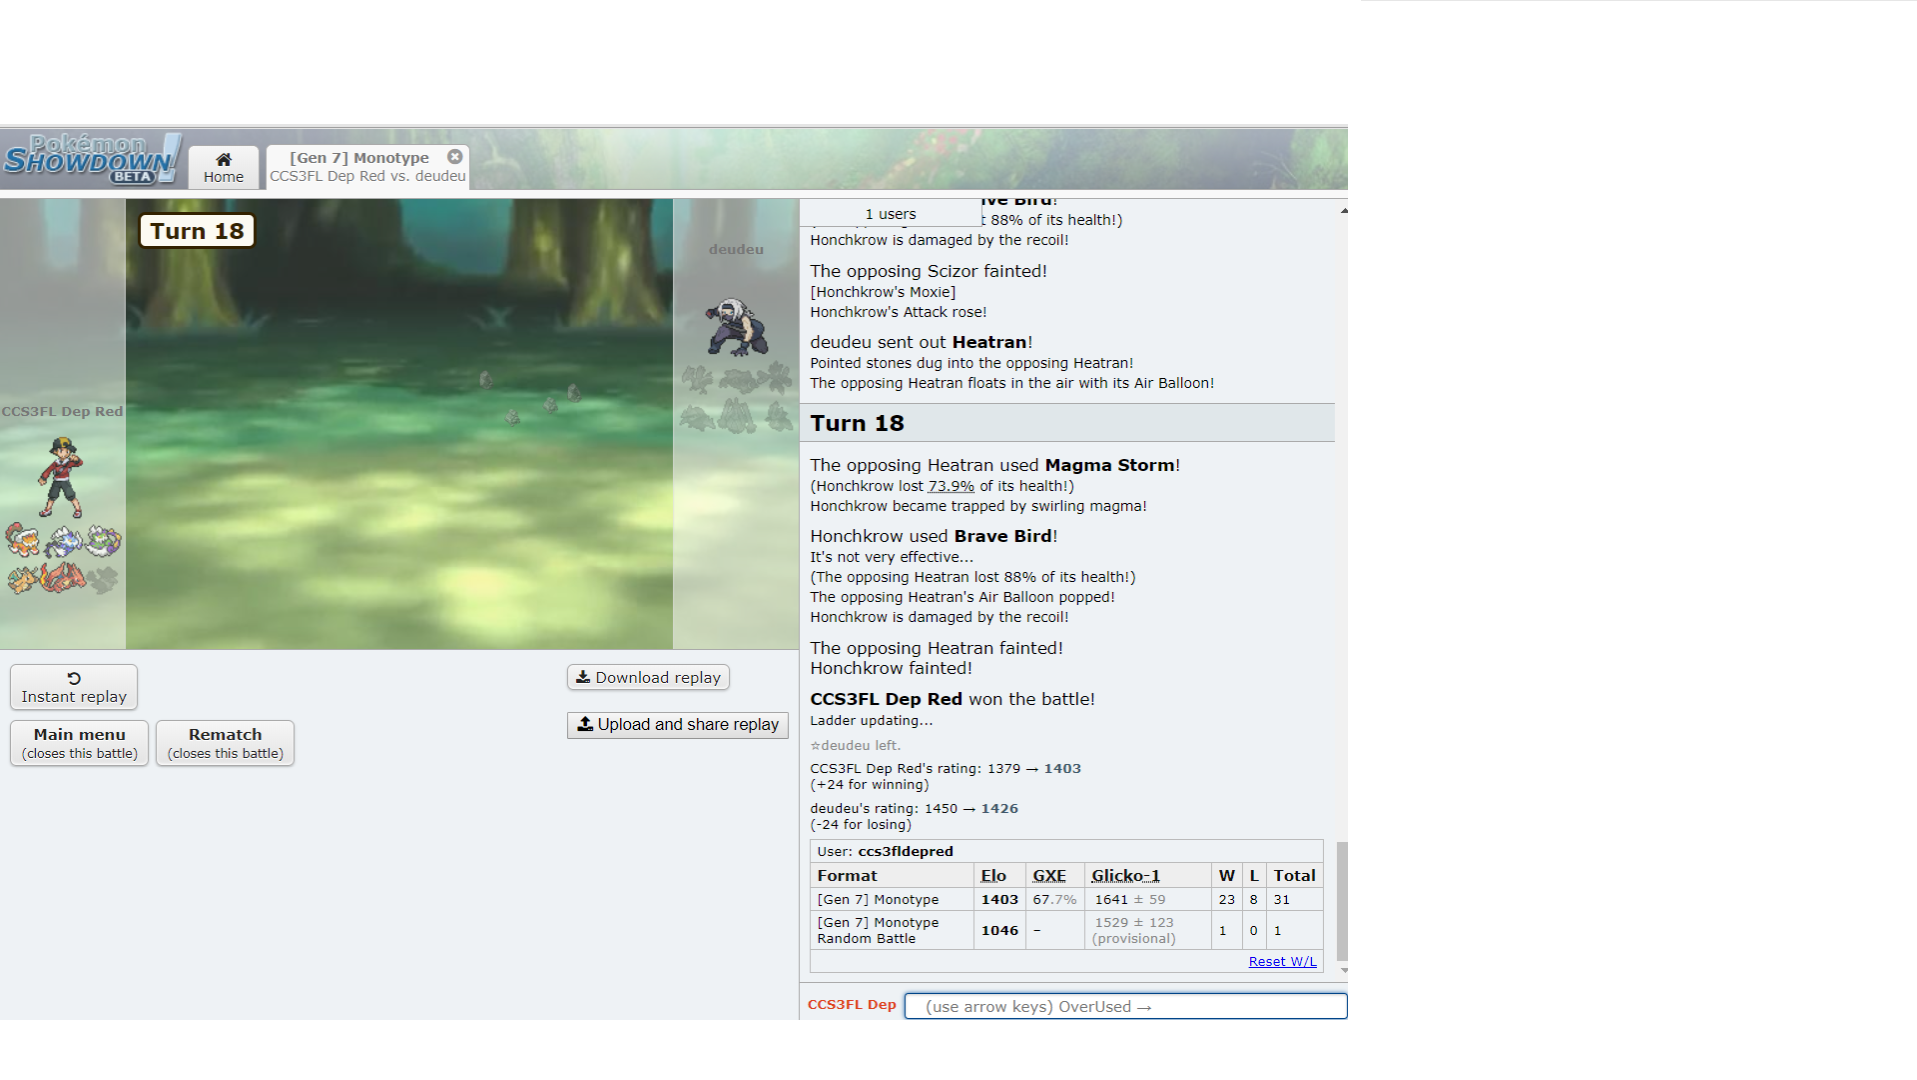Click the Monotype Random Battle ladder row
Image resolution: width=1917 pixels, height=1080 pixels.
1066,930
